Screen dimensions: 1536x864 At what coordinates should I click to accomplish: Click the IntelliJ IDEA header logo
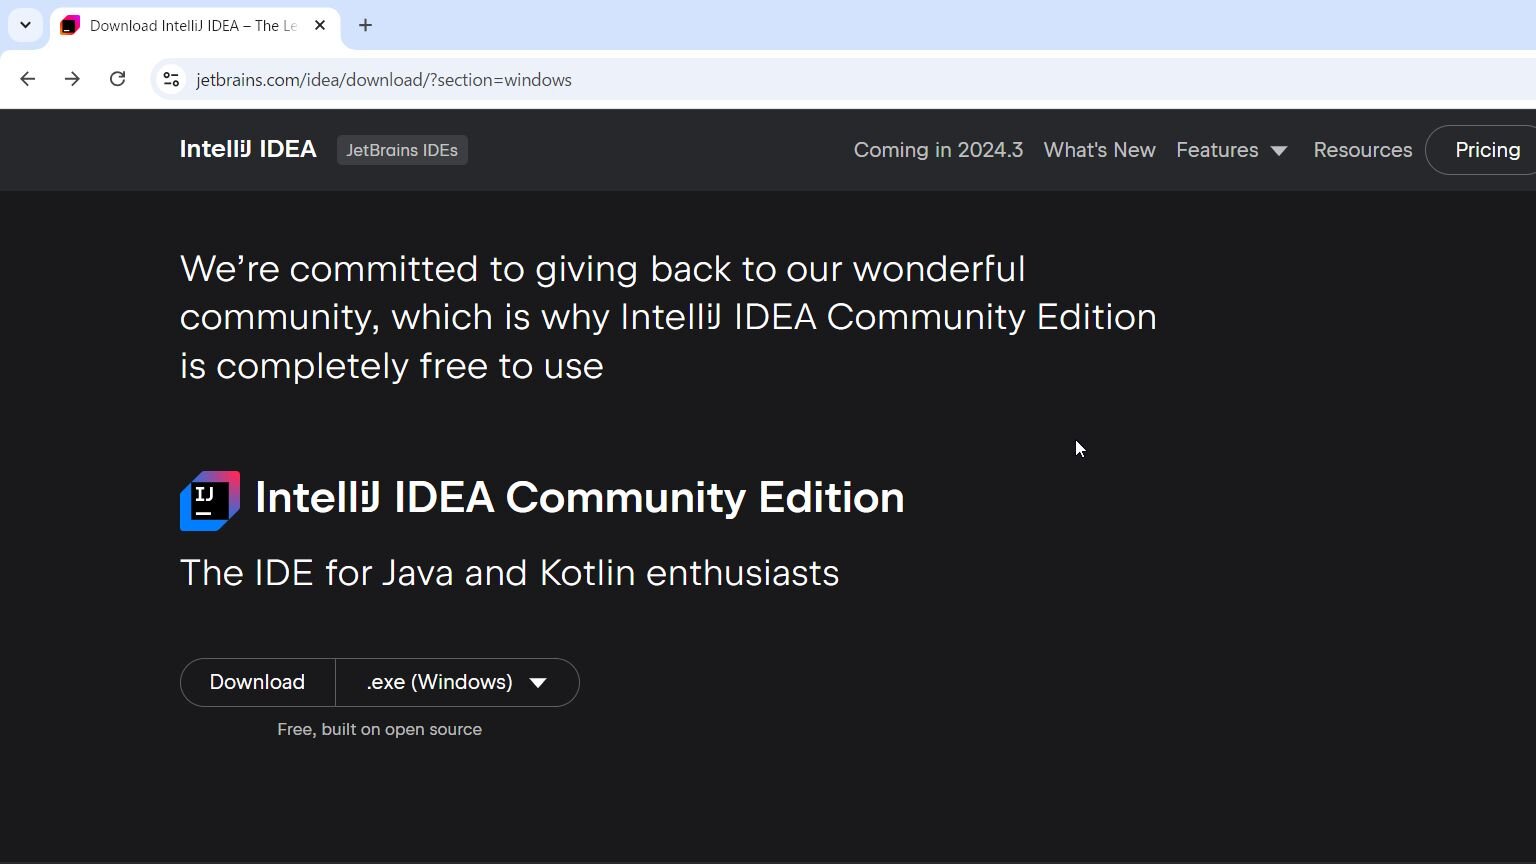point(248,149)
